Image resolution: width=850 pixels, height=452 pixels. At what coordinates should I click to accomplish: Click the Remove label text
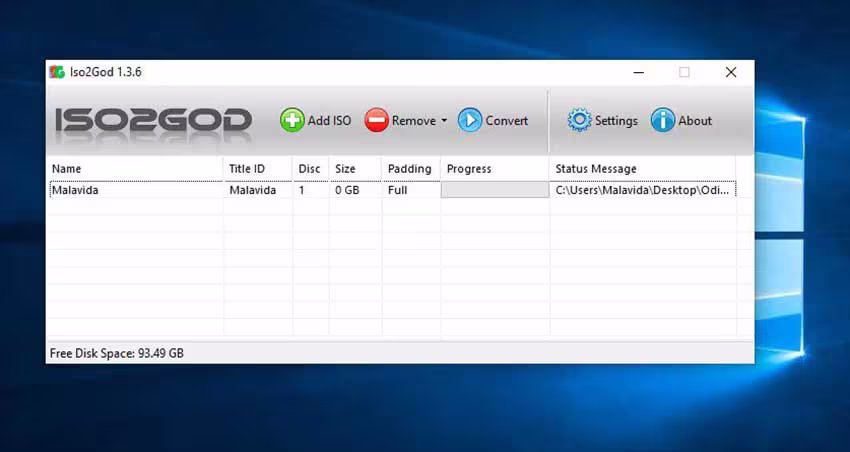pyautogui.click(x=414, y=120)
